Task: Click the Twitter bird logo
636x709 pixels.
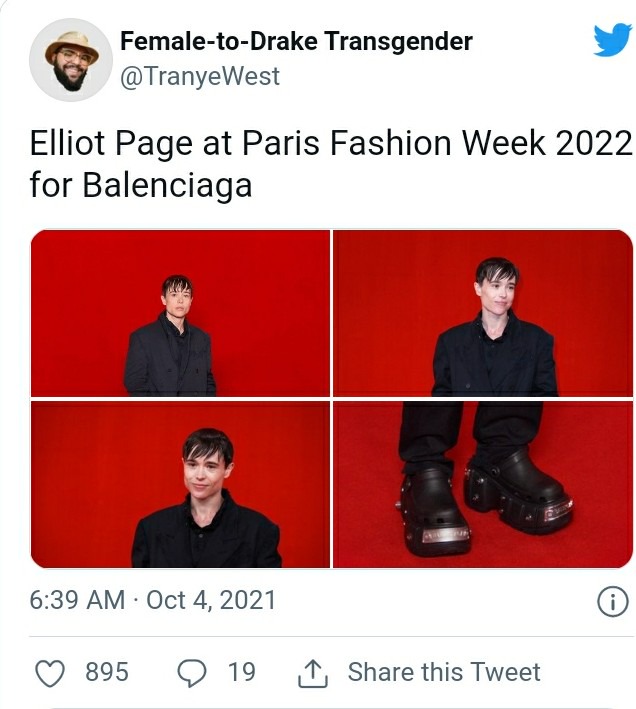Action: click(612, 40)
